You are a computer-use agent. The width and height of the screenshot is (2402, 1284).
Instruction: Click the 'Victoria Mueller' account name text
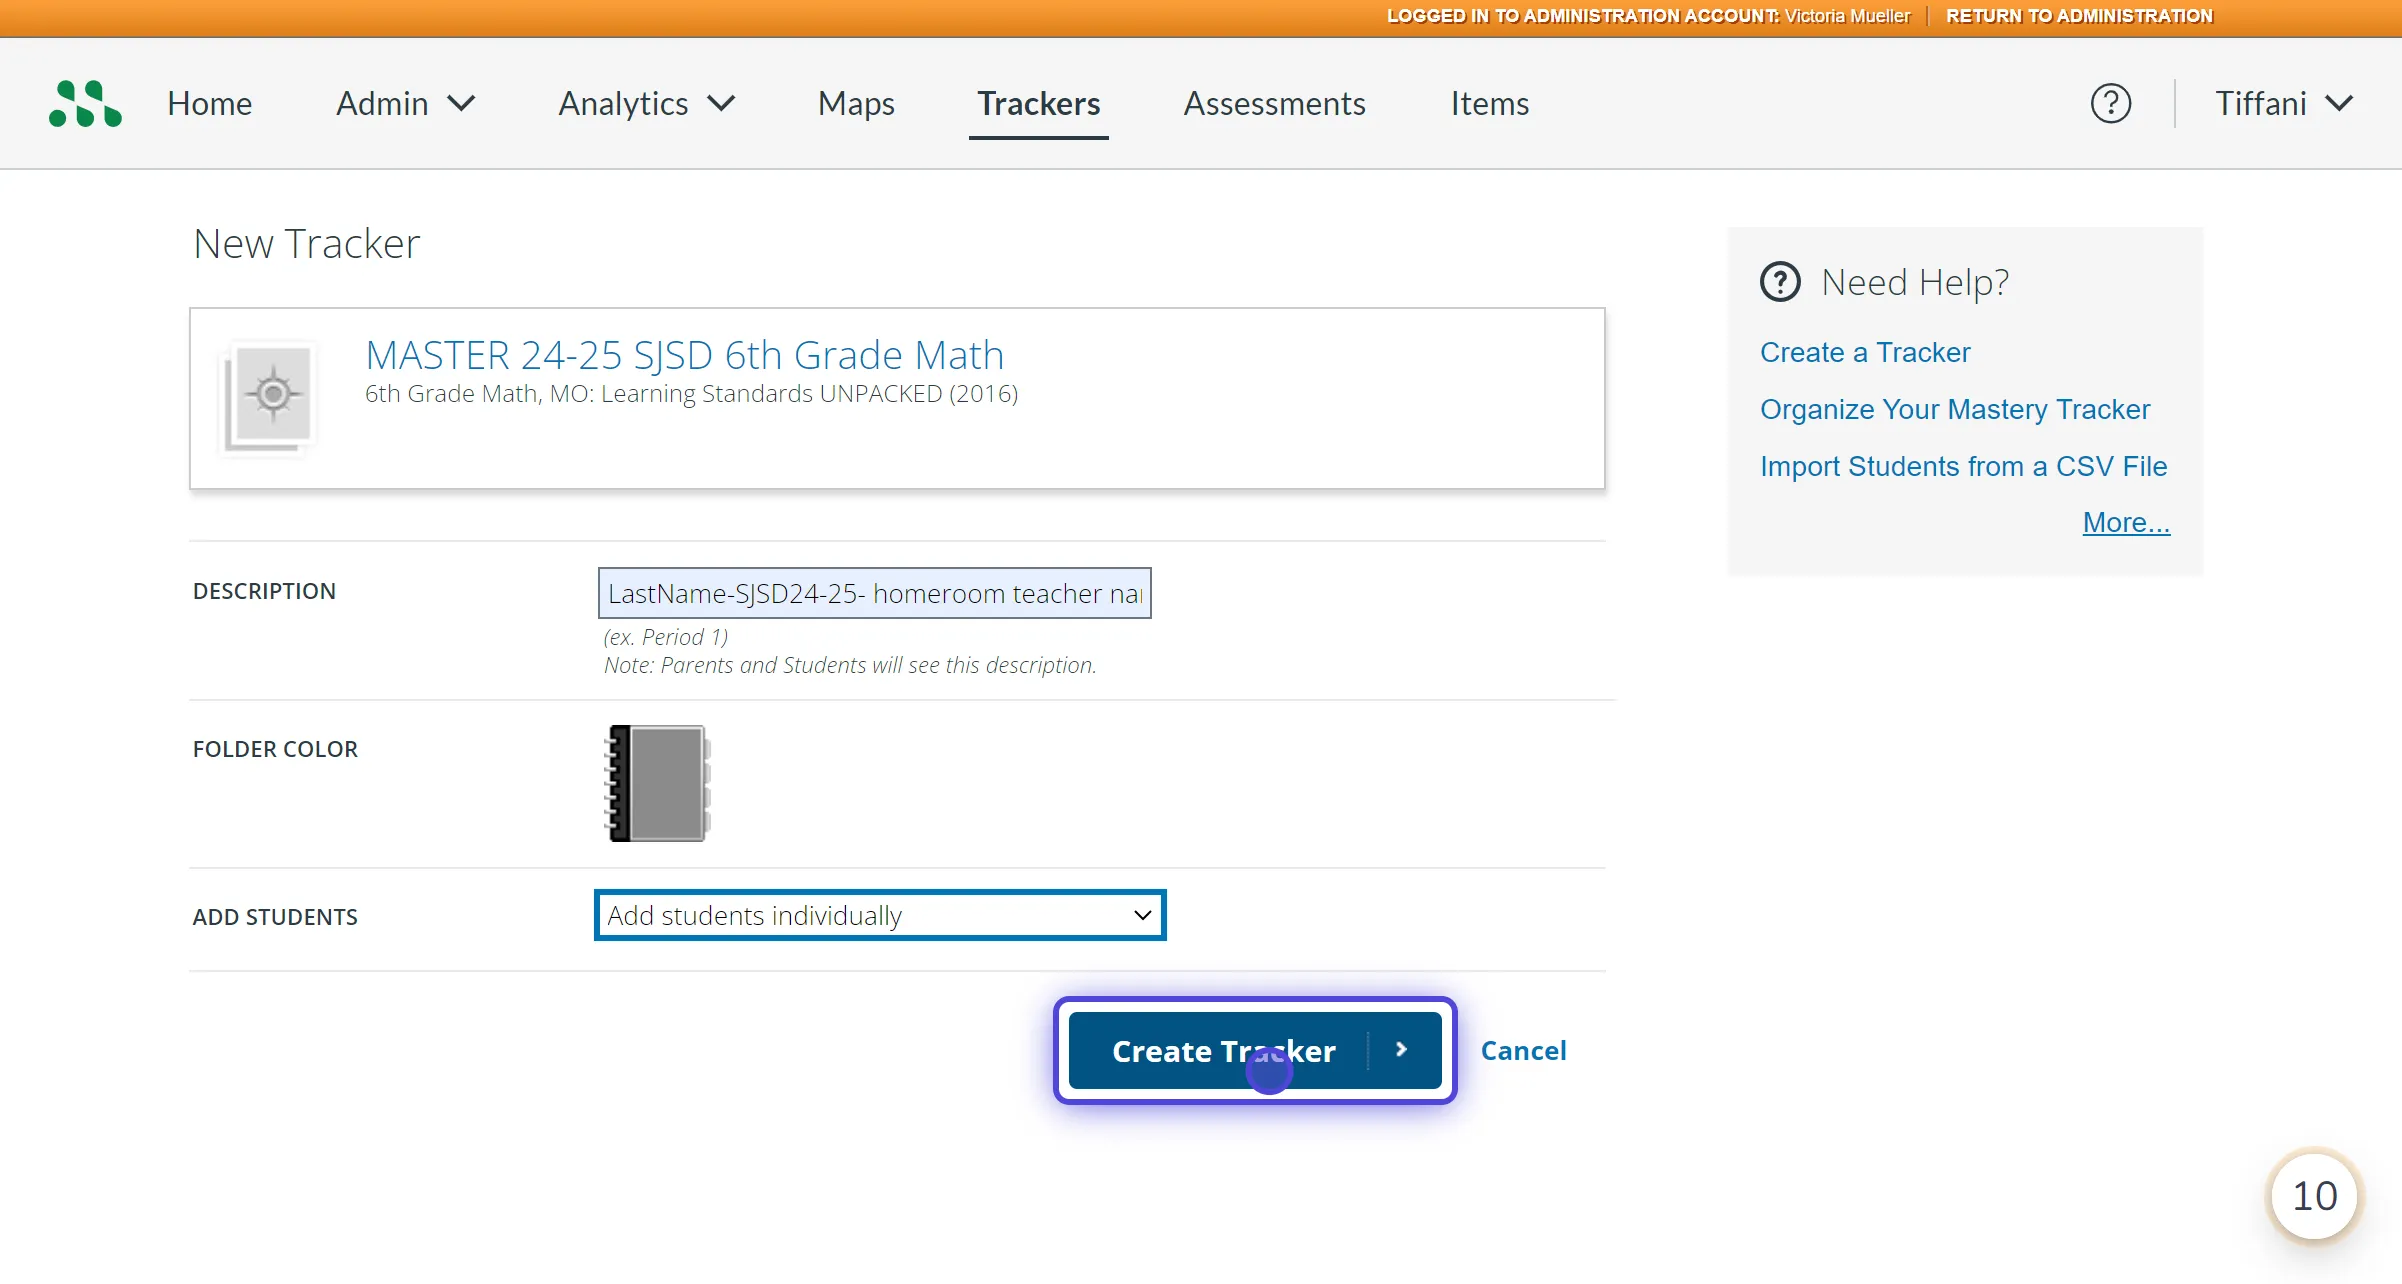[1847, 16]
